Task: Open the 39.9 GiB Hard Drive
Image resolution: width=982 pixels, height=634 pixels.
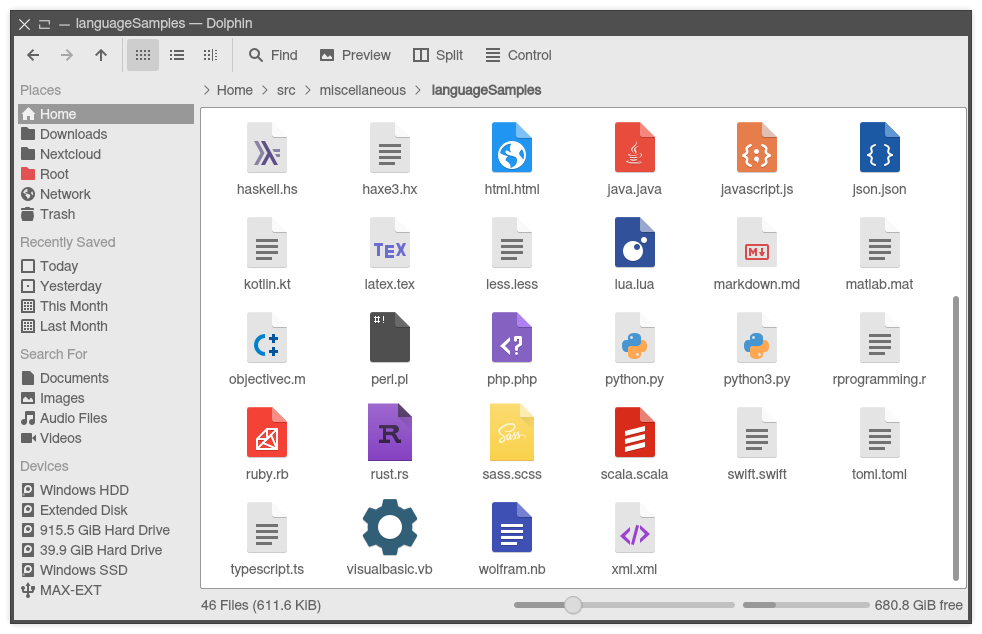Action: [x=106, y=550]
